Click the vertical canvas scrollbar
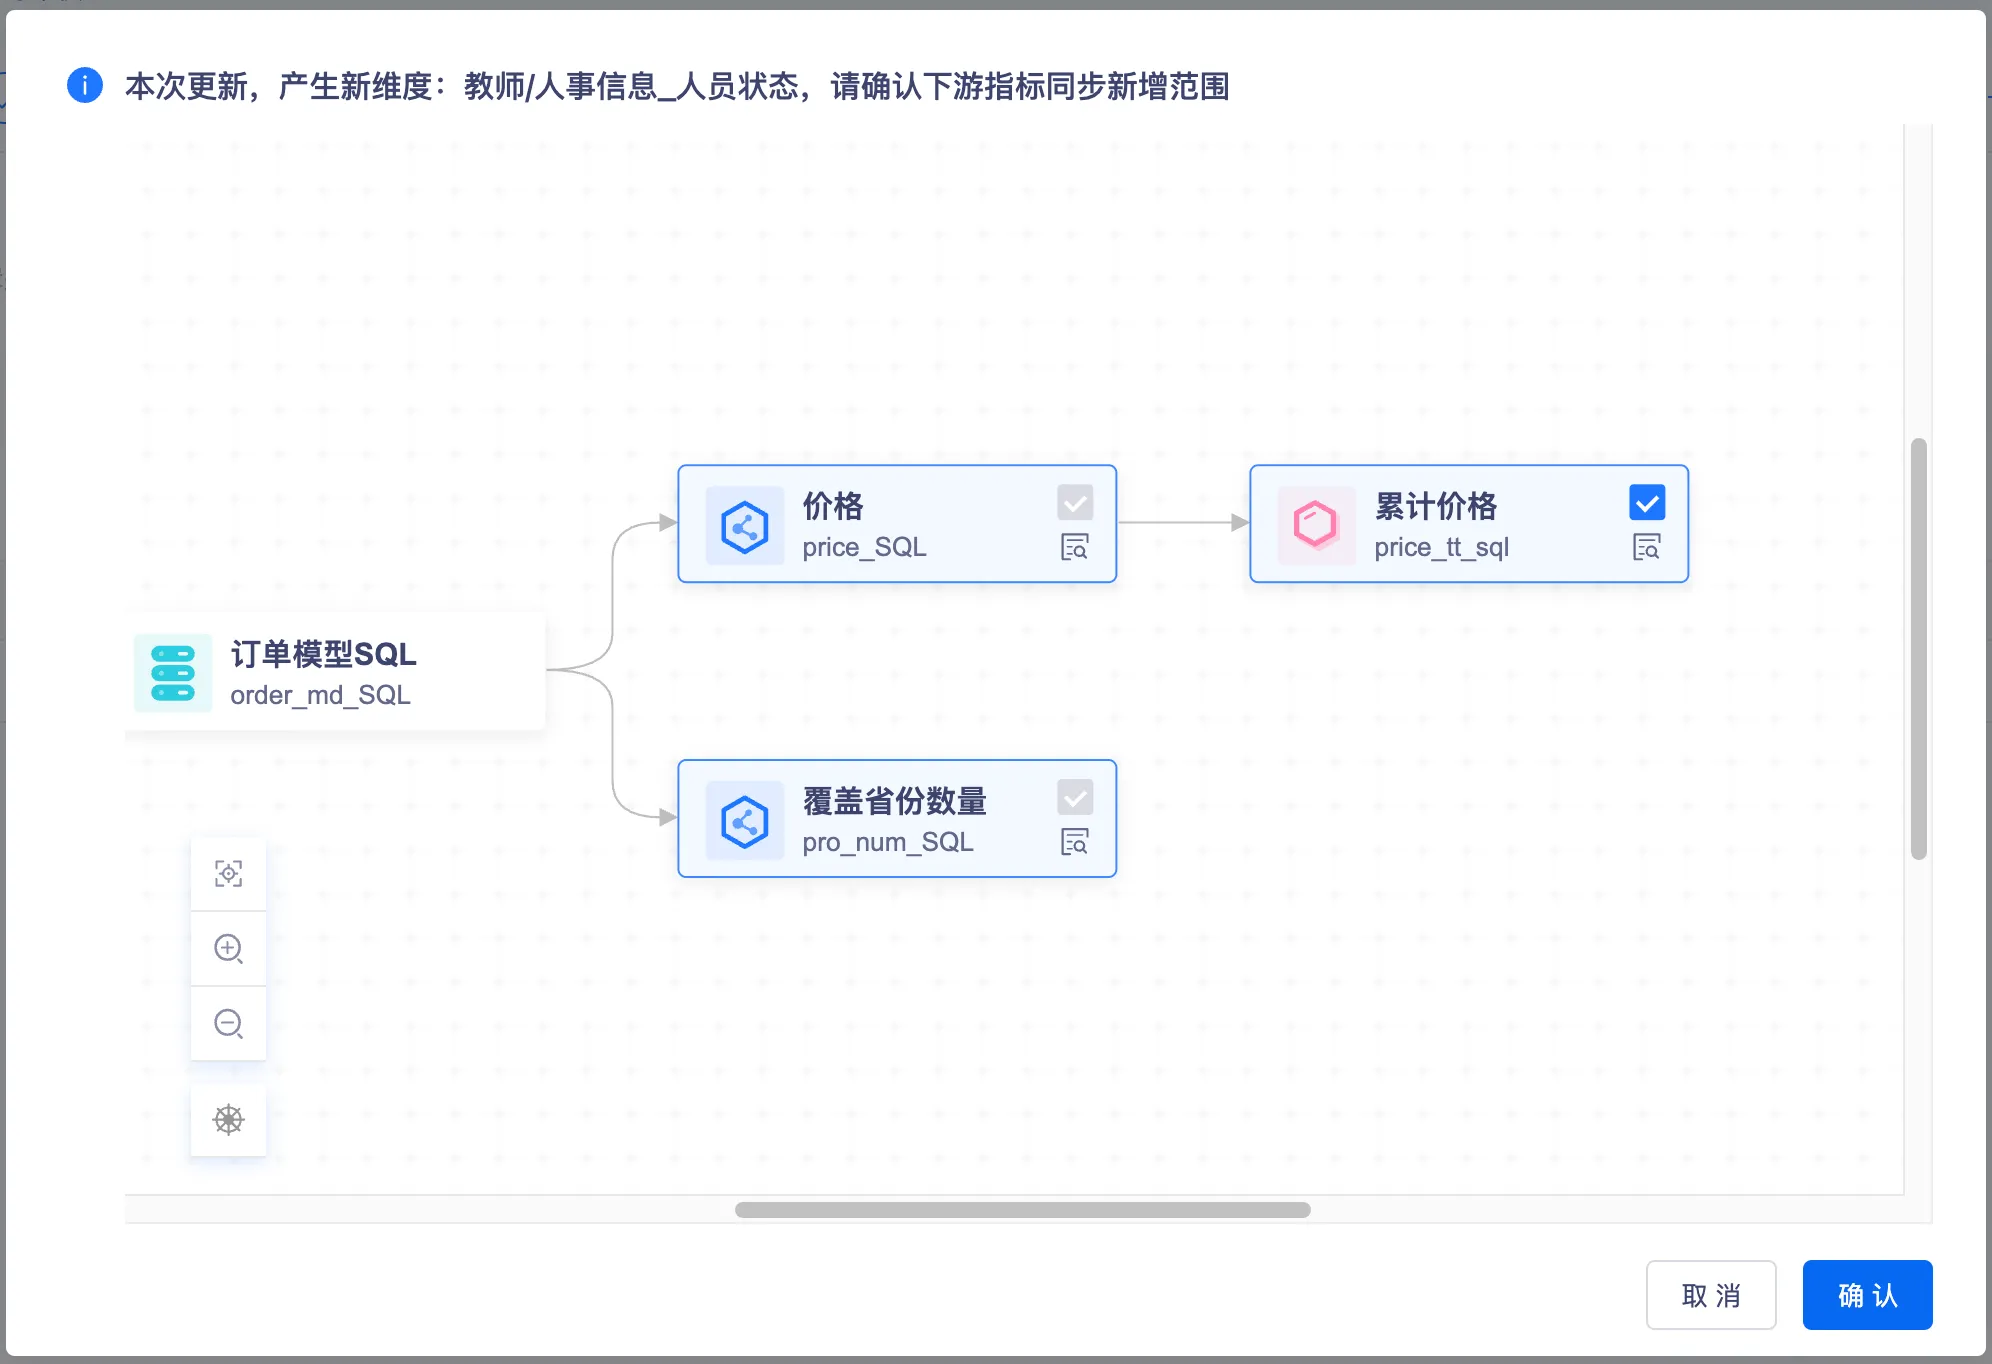Image resolution: width=1992 pixels, height=1364 pixels. click(1918, 648)
